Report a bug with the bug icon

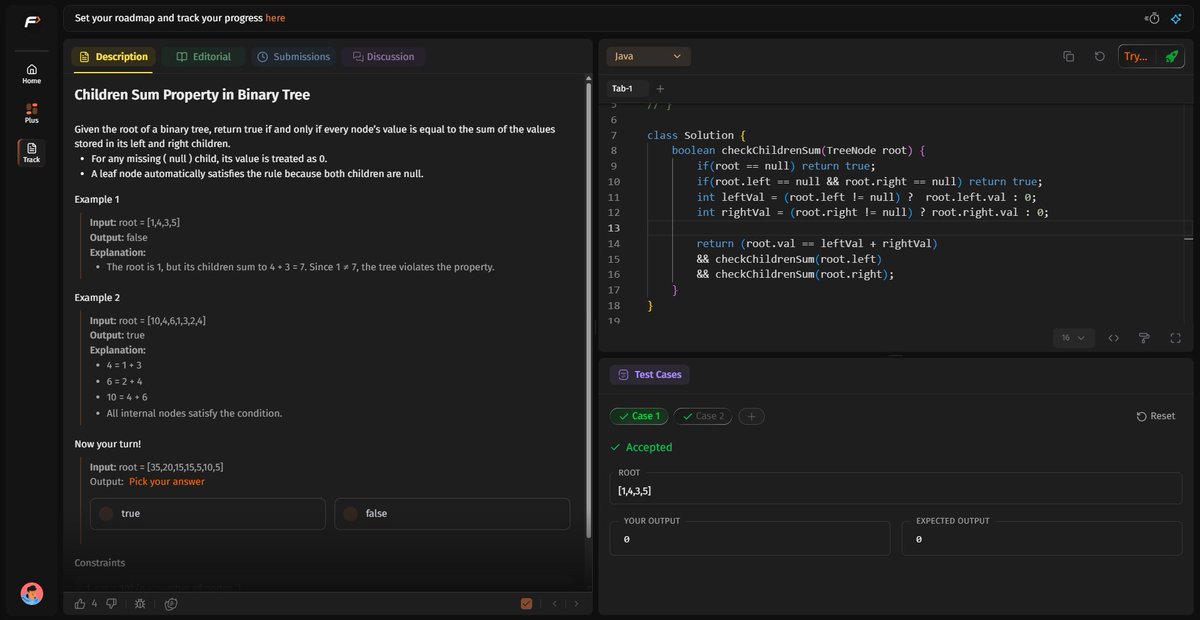[140, 603]
